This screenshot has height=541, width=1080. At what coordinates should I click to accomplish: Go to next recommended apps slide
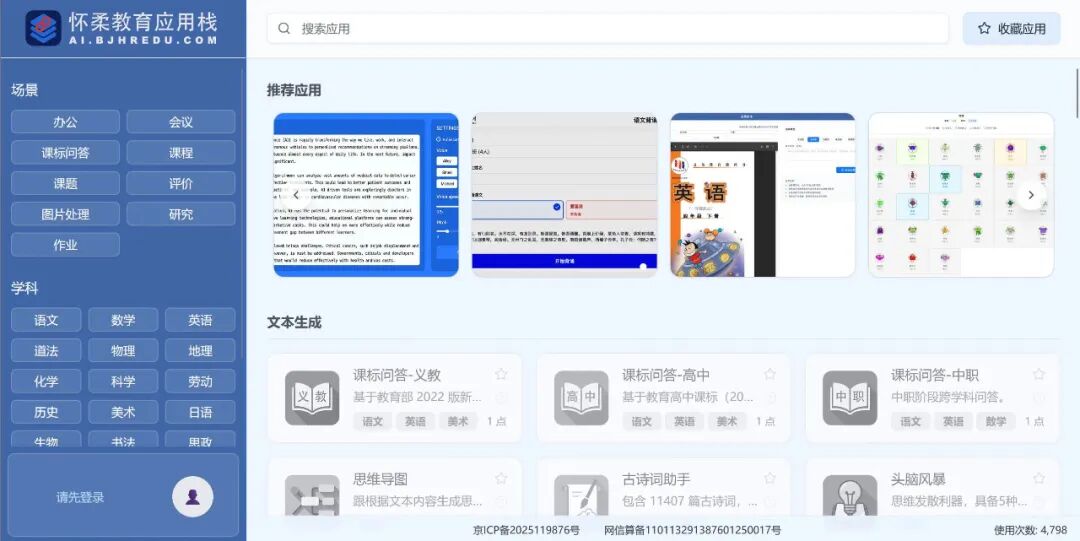pyautogui.click(x=1031, y=195)
